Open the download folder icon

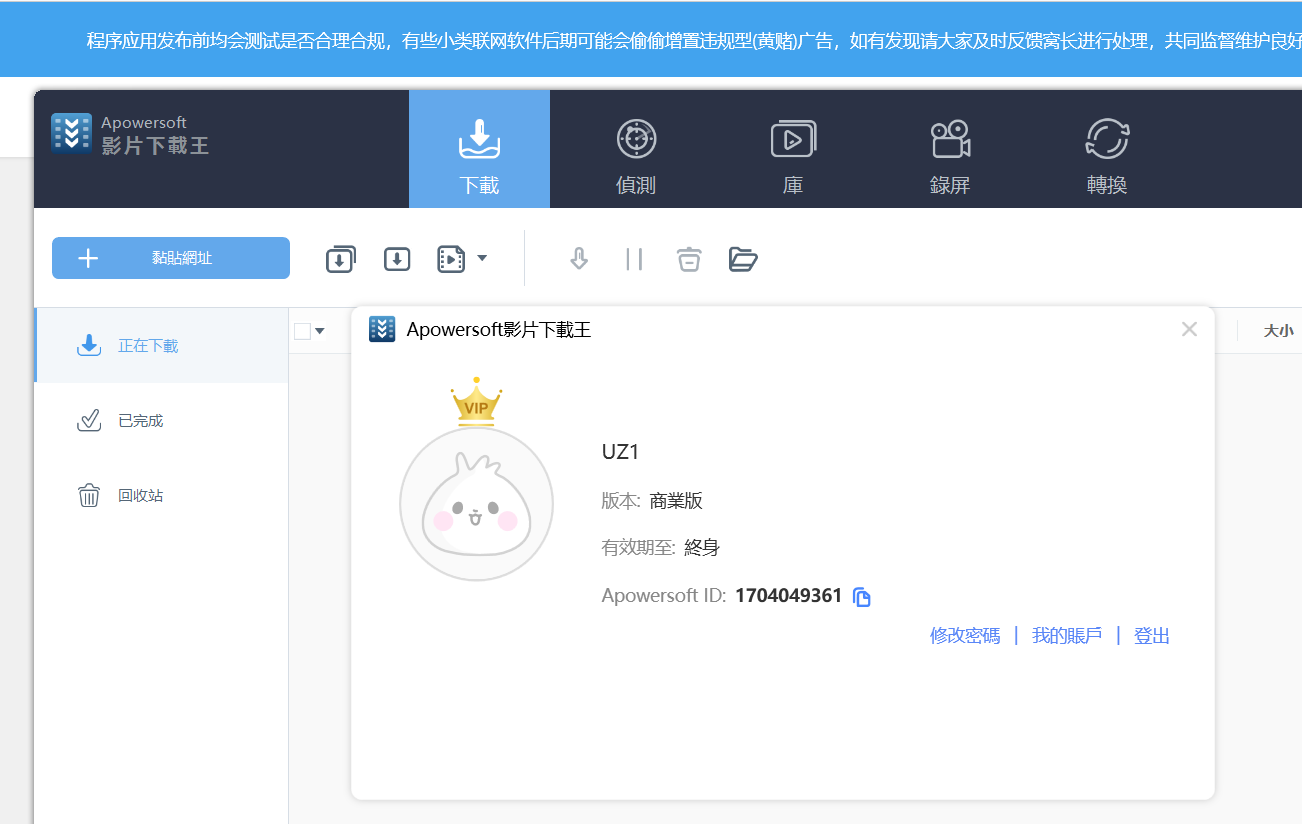coord(743,259)
